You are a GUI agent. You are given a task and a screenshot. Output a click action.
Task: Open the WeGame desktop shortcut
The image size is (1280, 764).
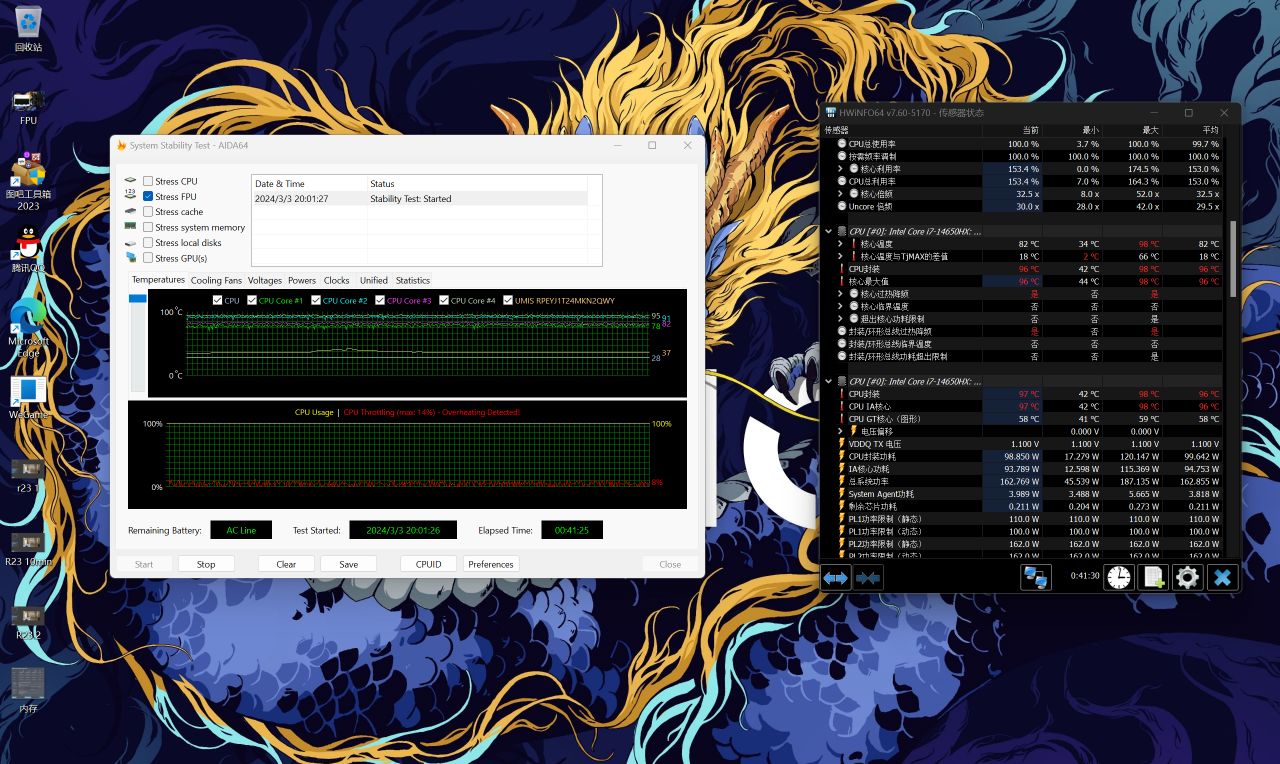(28, 397)
